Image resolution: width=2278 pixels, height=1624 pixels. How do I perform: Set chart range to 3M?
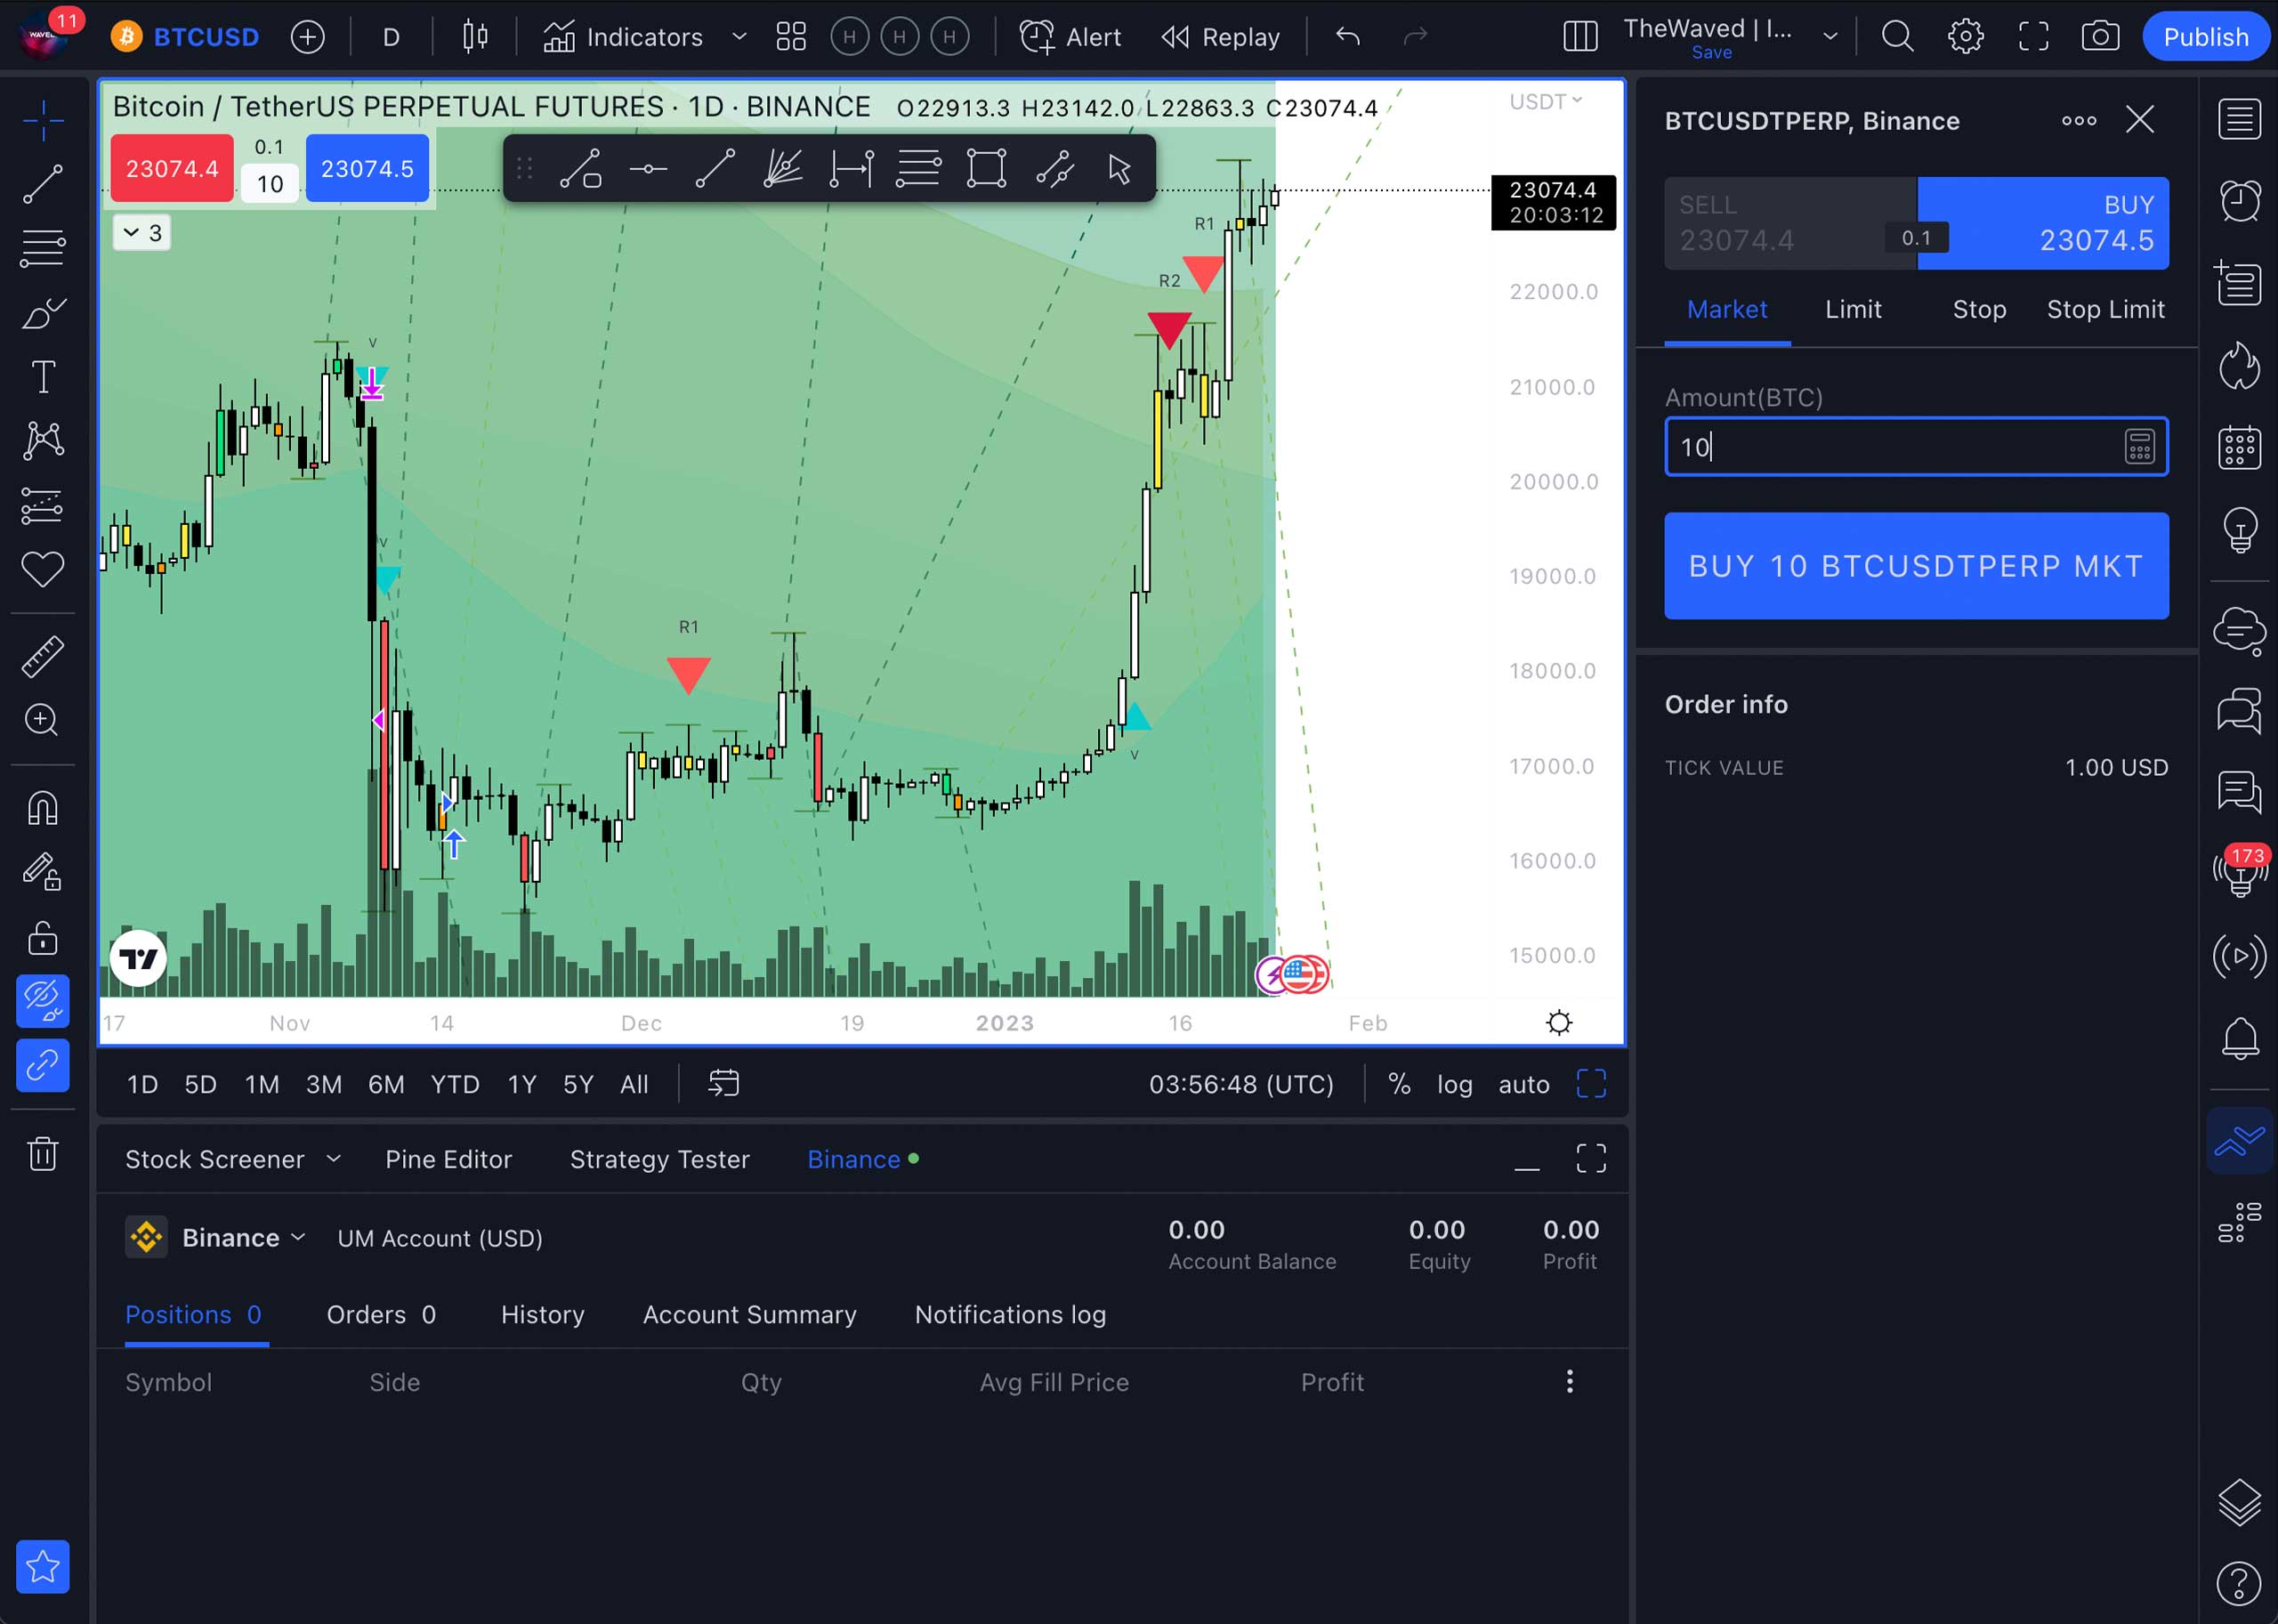click(324, 1085)
